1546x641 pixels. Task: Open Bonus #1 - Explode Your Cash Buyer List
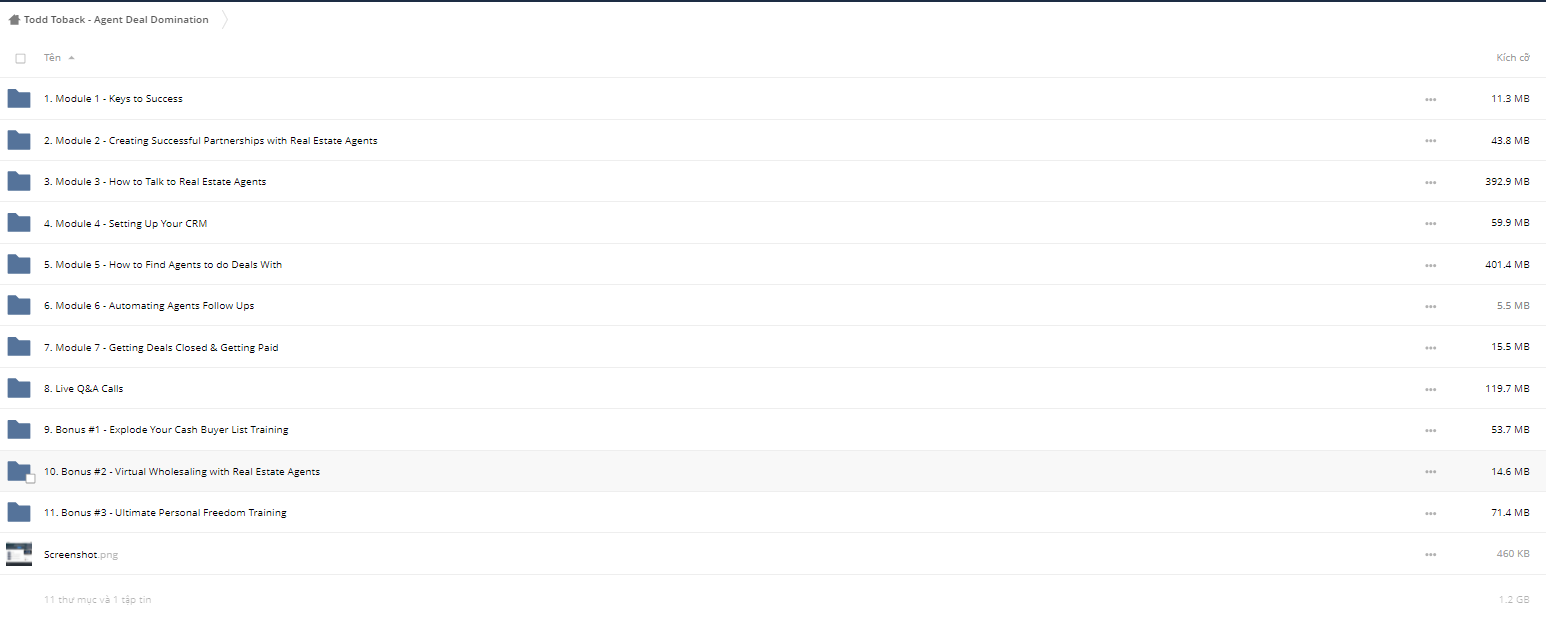pyautogui.click(x=166, y=430)
